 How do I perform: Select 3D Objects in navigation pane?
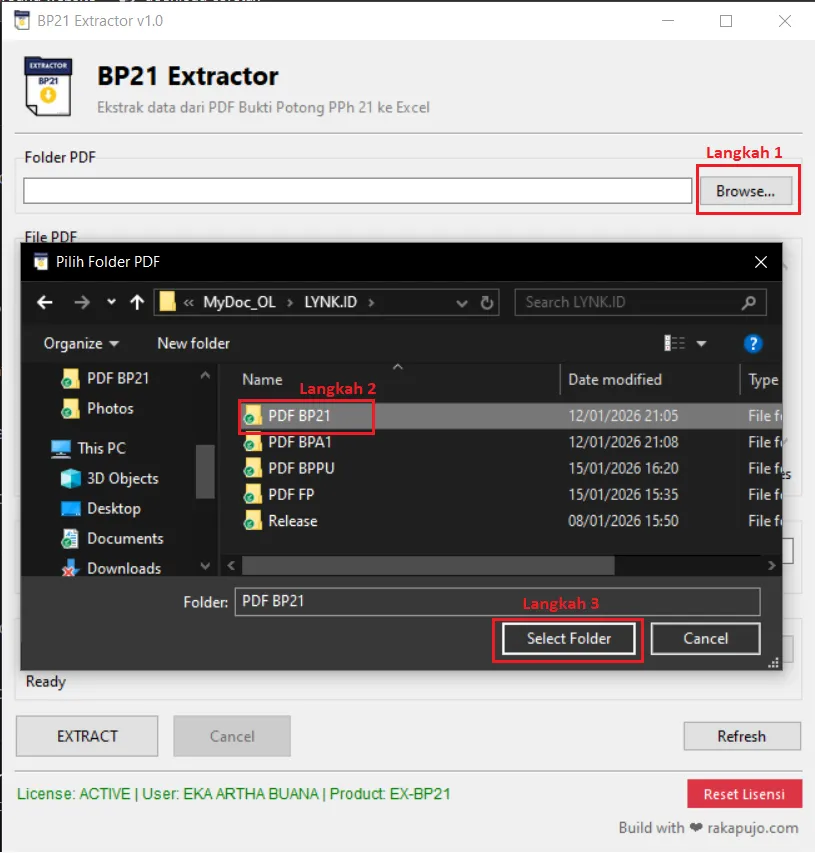122,478
